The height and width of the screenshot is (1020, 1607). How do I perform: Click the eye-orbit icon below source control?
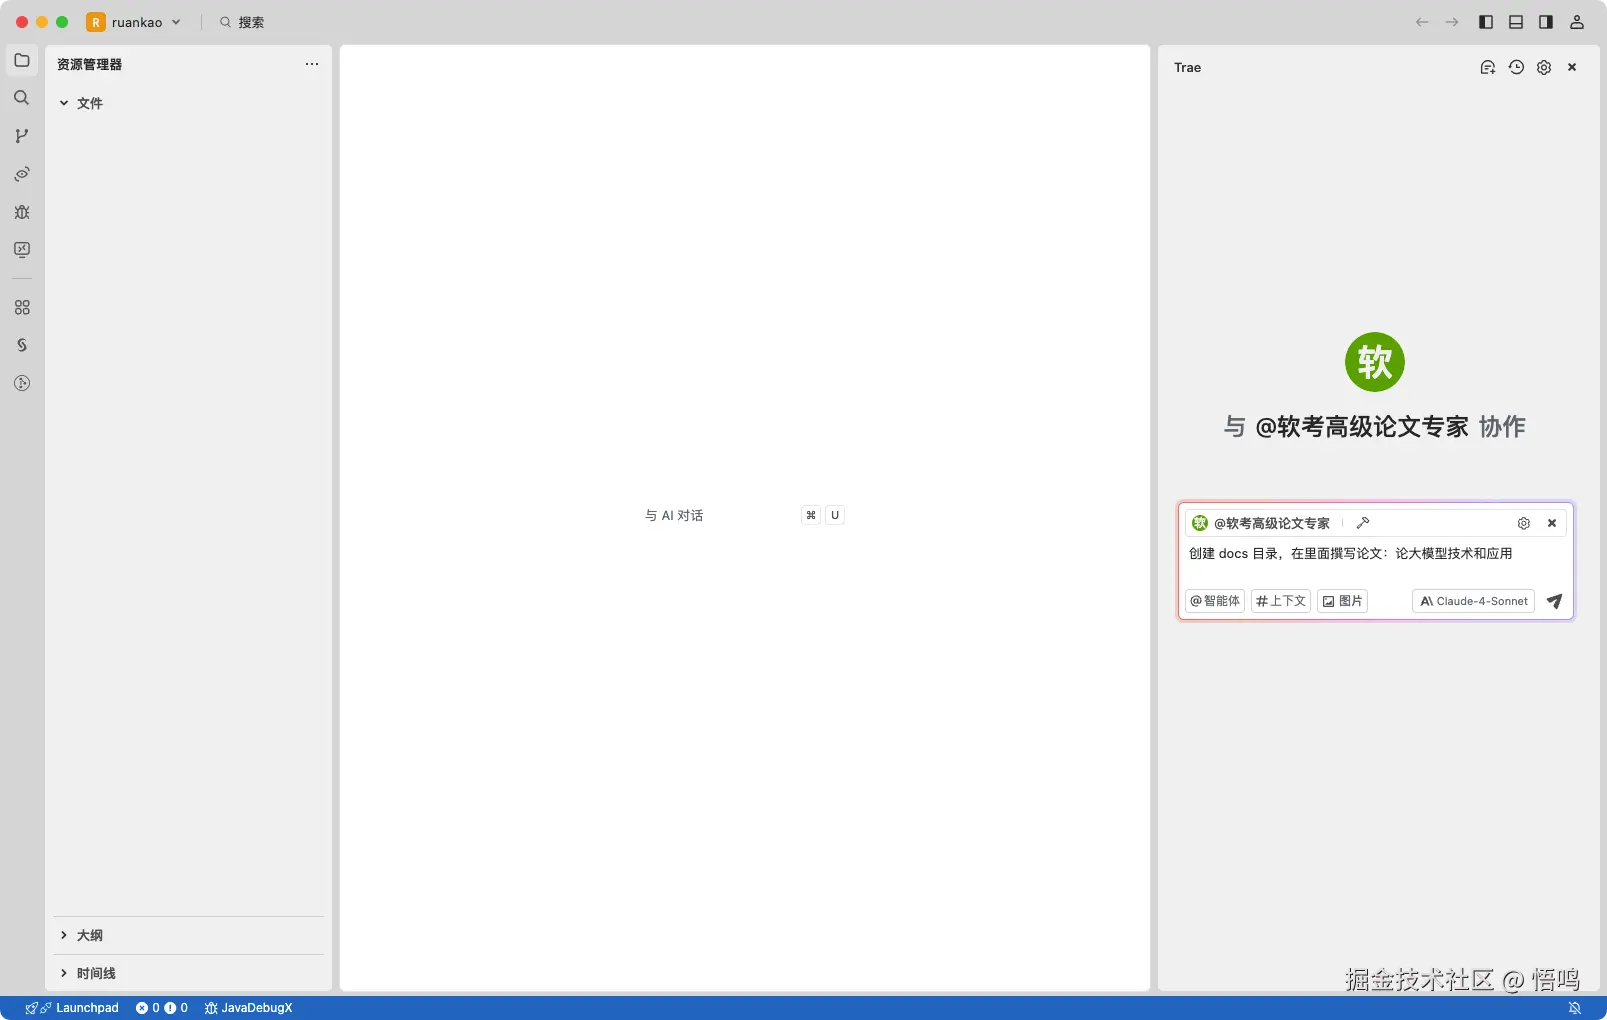(22, 174)
